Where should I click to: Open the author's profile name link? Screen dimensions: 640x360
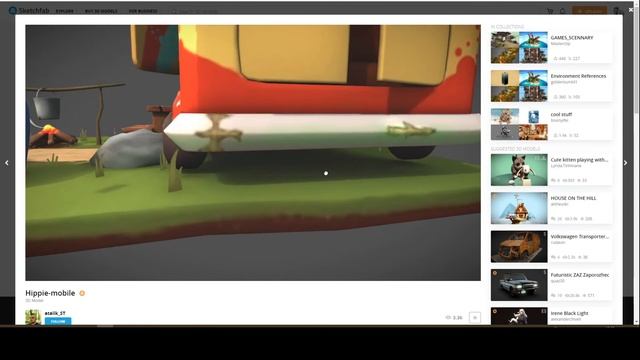[x=55, y=313]
